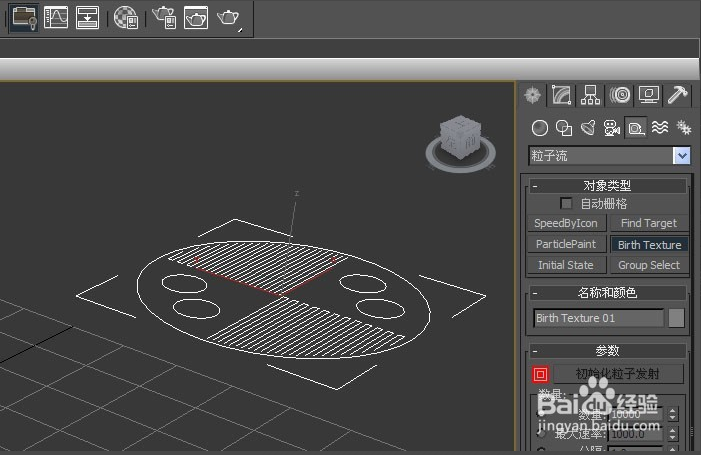Open the Material Editor

click(126, 18)
